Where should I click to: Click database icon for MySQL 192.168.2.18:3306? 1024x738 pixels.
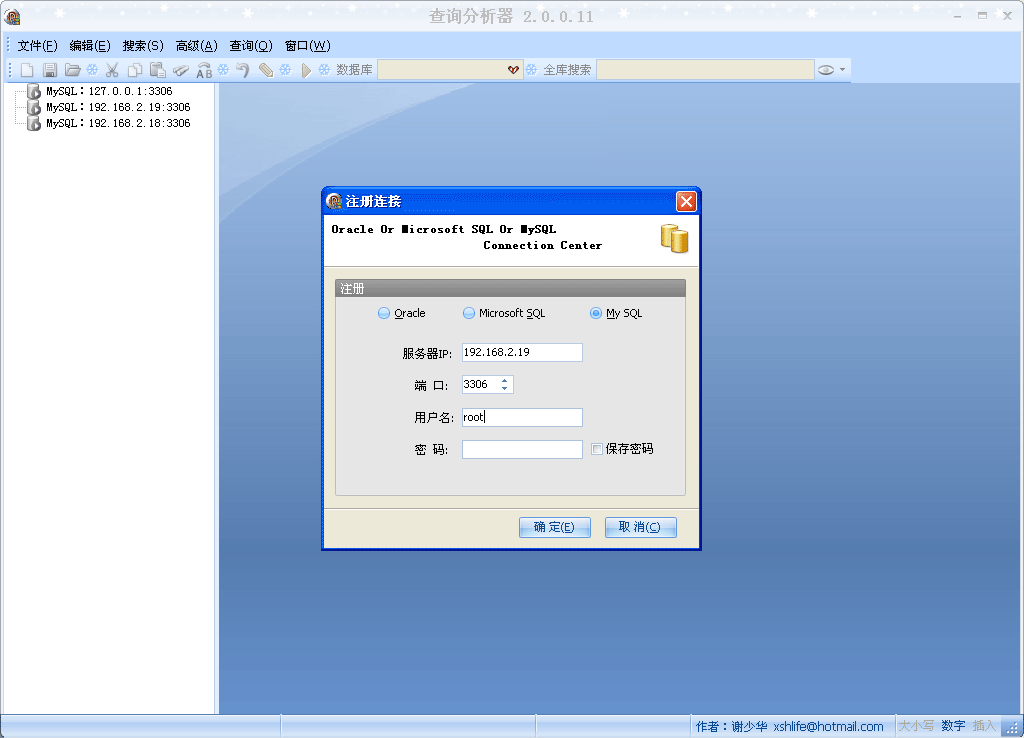point(34,123)
